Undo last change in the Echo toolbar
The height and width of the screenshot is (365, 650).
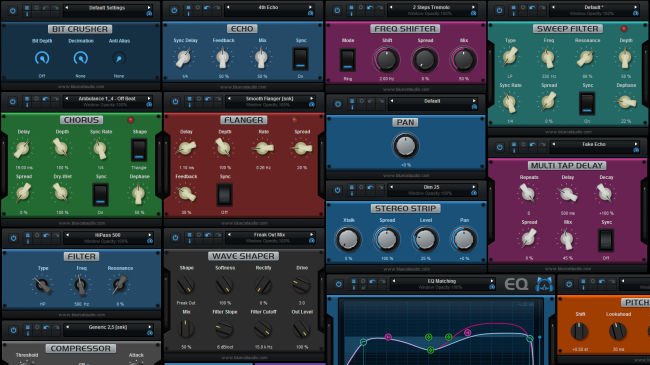tap(207, 7)
